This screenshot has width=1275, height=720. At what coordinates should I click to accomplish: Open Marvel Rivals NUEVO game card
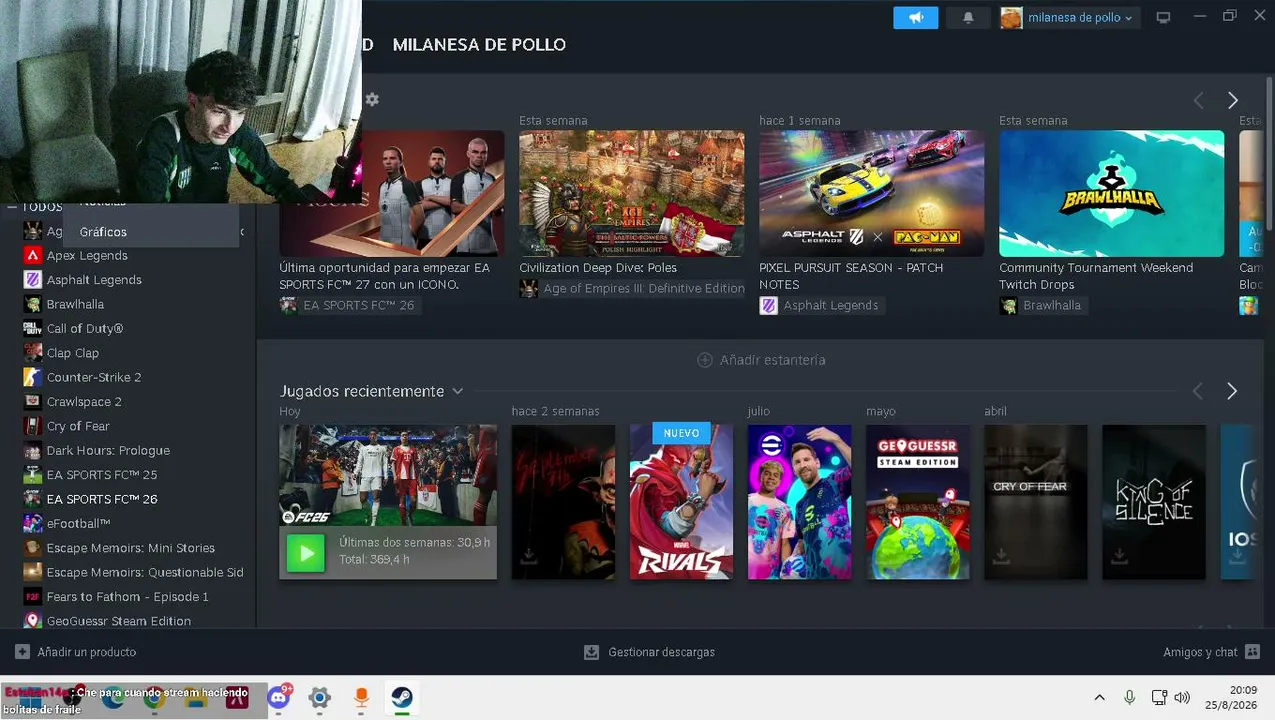pyautogui.click(x=681, y=502)
